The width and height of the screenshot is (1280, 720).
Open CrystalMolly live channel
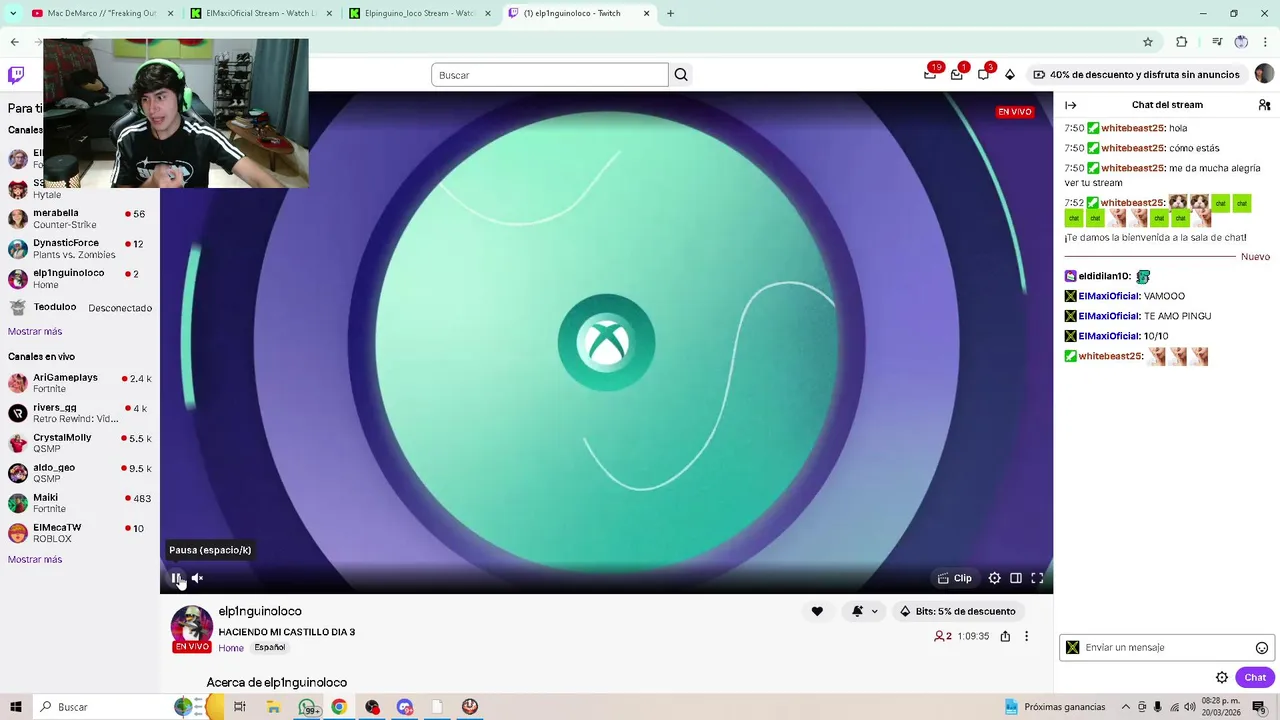click(80, 443)
